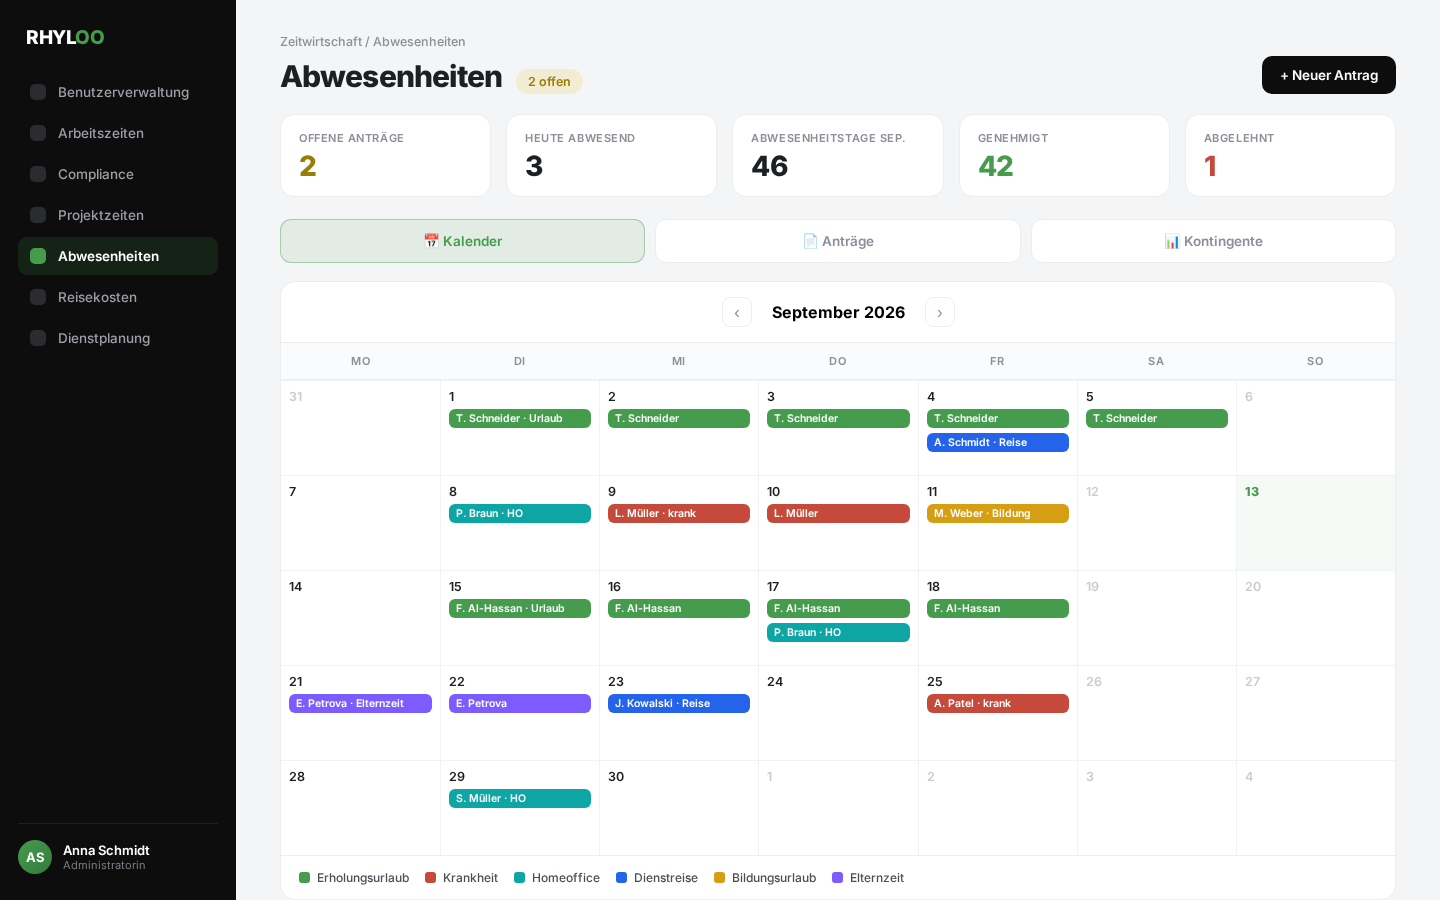Open the T. Schneider · Urlaub event
The height and width of the screenshot is (900, 1440).
520,419
